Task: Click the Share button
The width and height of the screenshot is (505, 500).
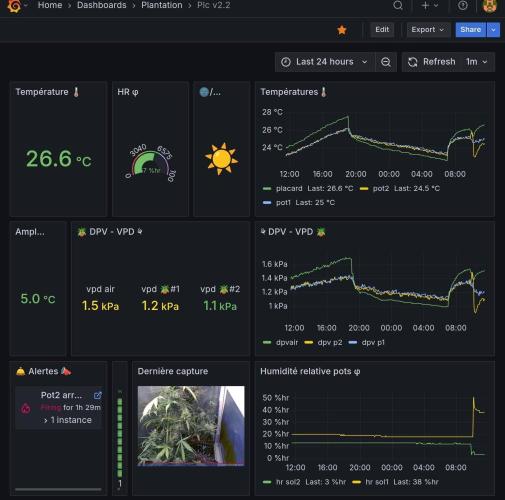Action: pyautogui.click(x=471, y=30)
